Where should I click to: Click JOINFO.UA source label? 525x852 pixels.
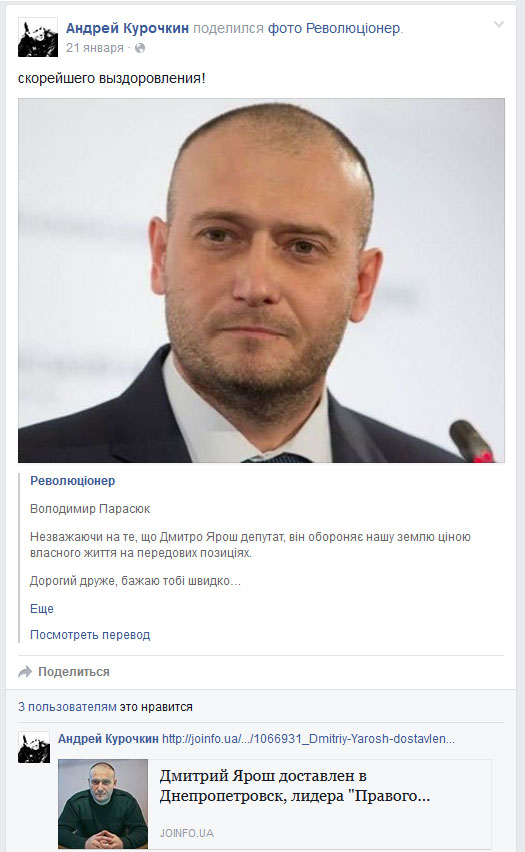click(186, 833)
